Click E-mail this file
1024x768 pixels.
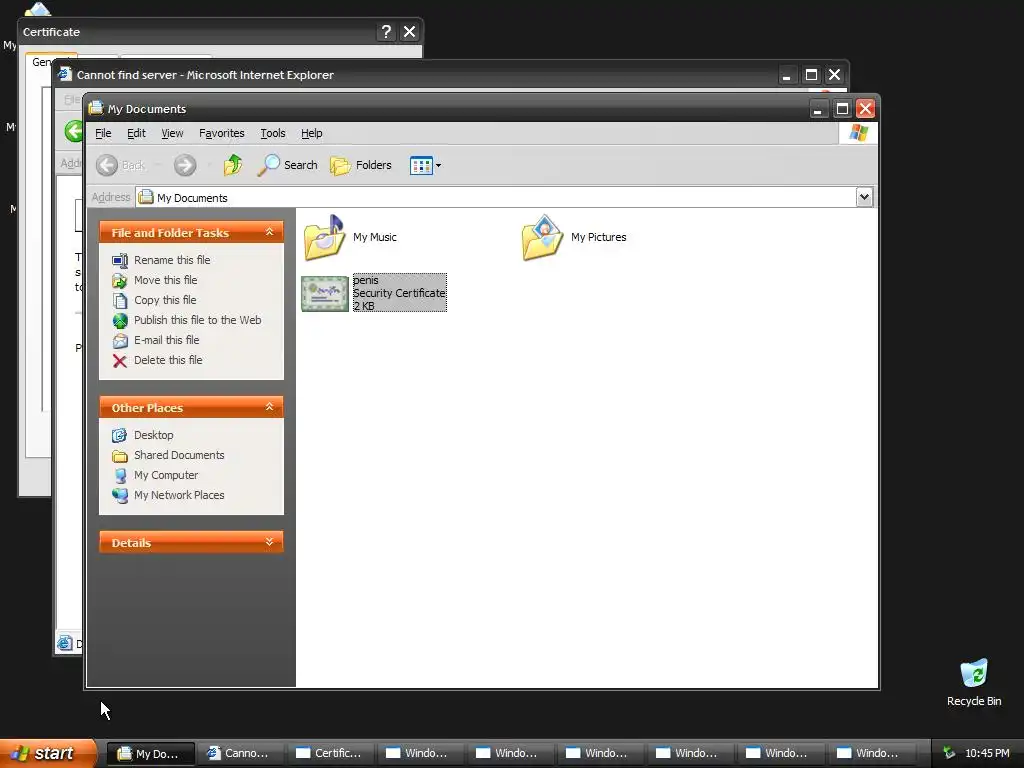167,340
